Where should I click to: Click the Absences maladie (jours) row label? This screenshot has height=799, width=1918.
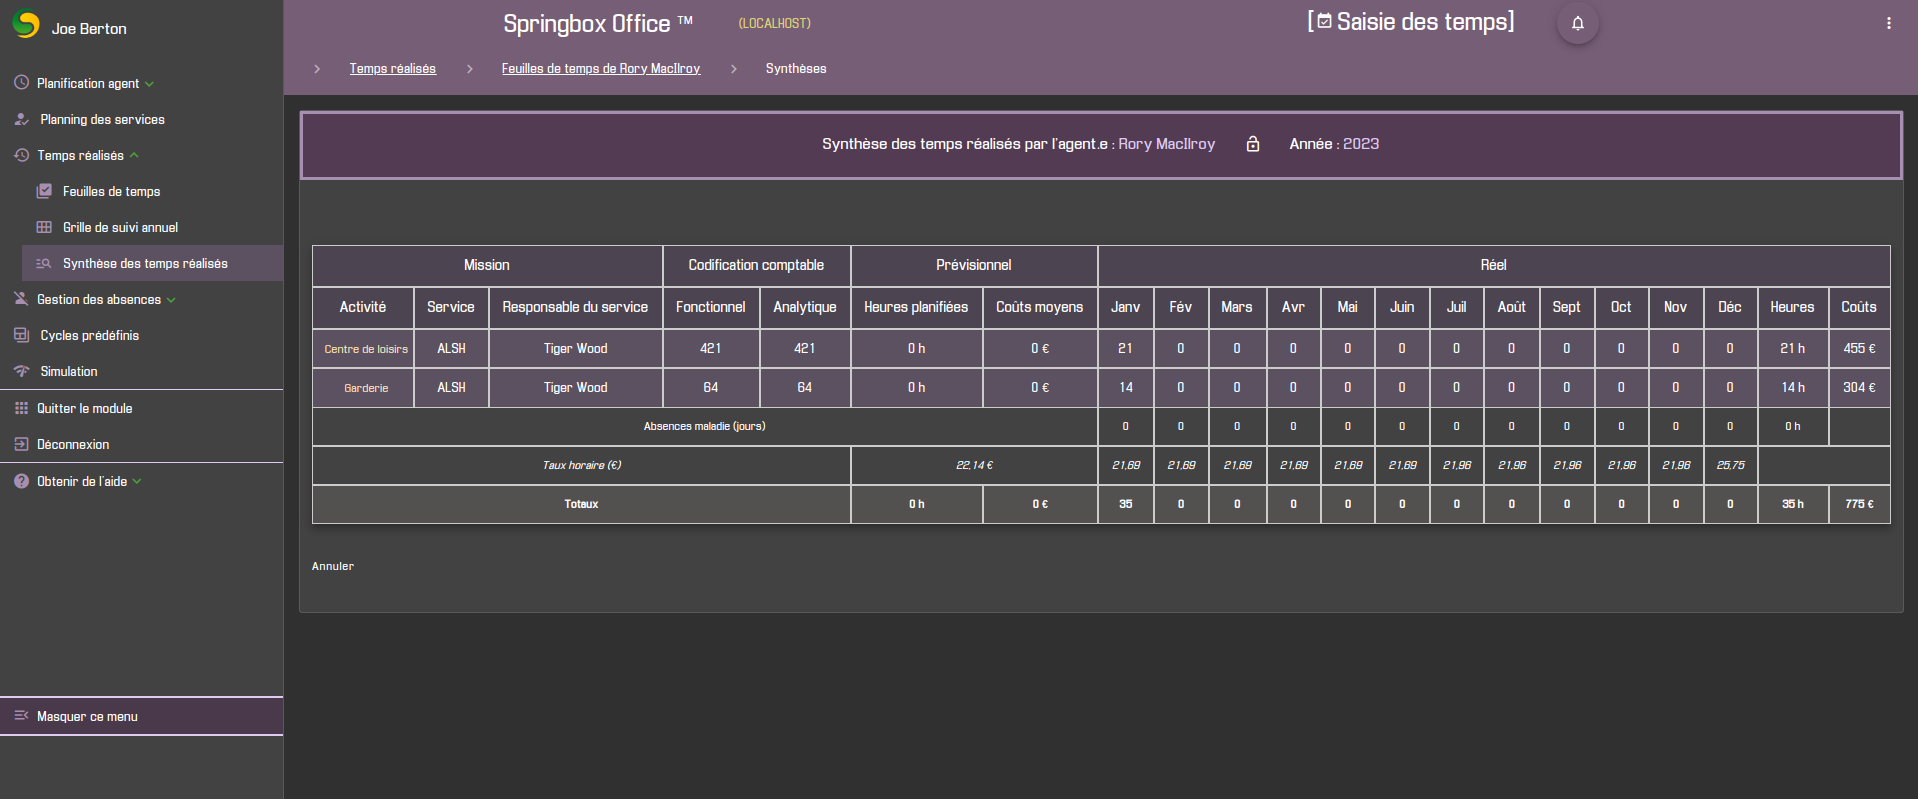704,426
